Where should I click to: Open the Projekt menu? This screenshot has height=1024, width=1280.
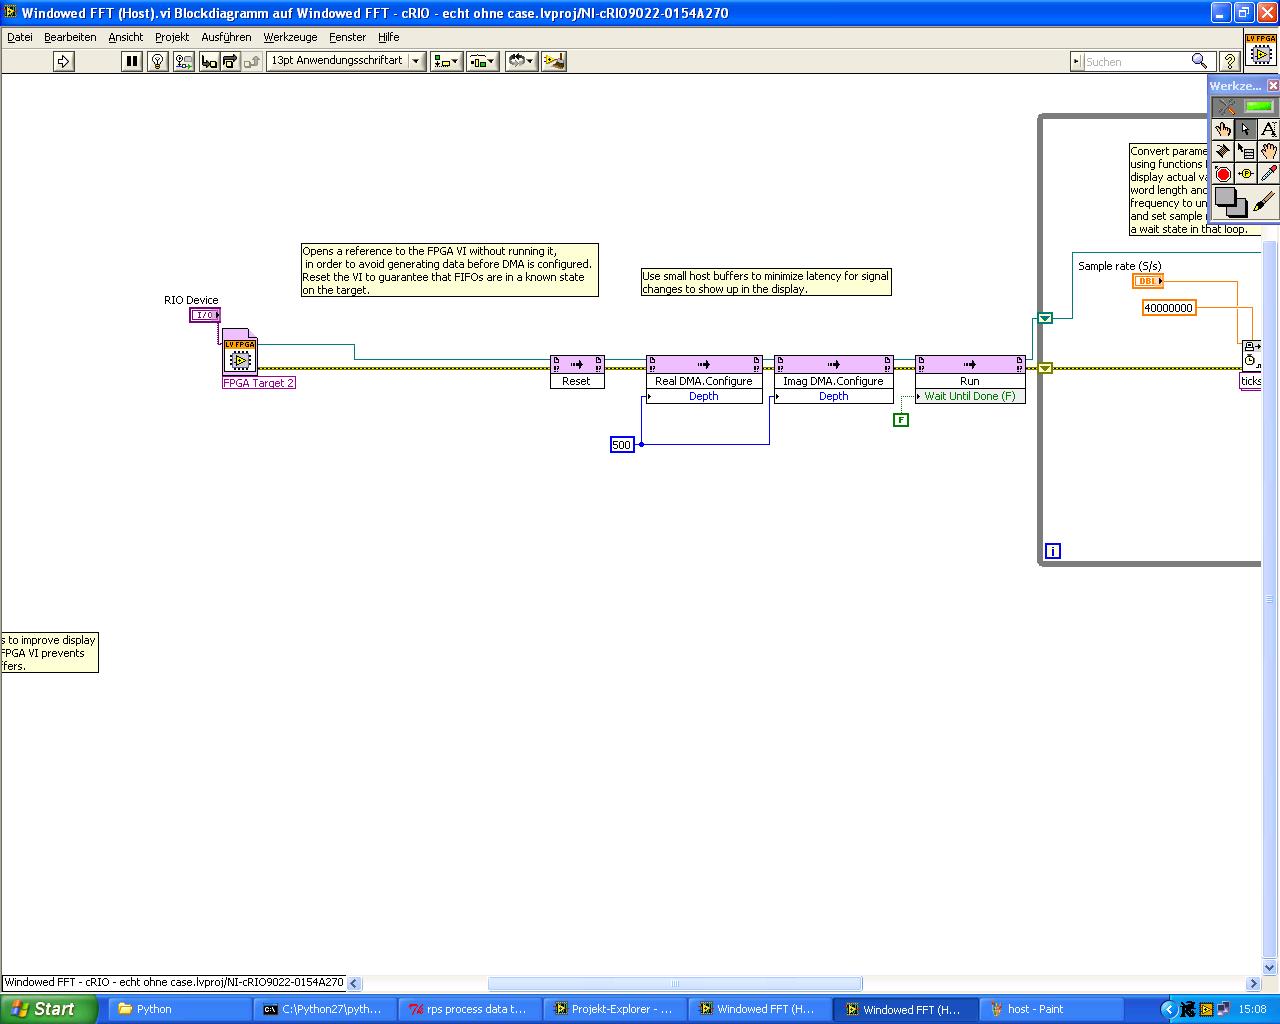click(x=172, y=37)
